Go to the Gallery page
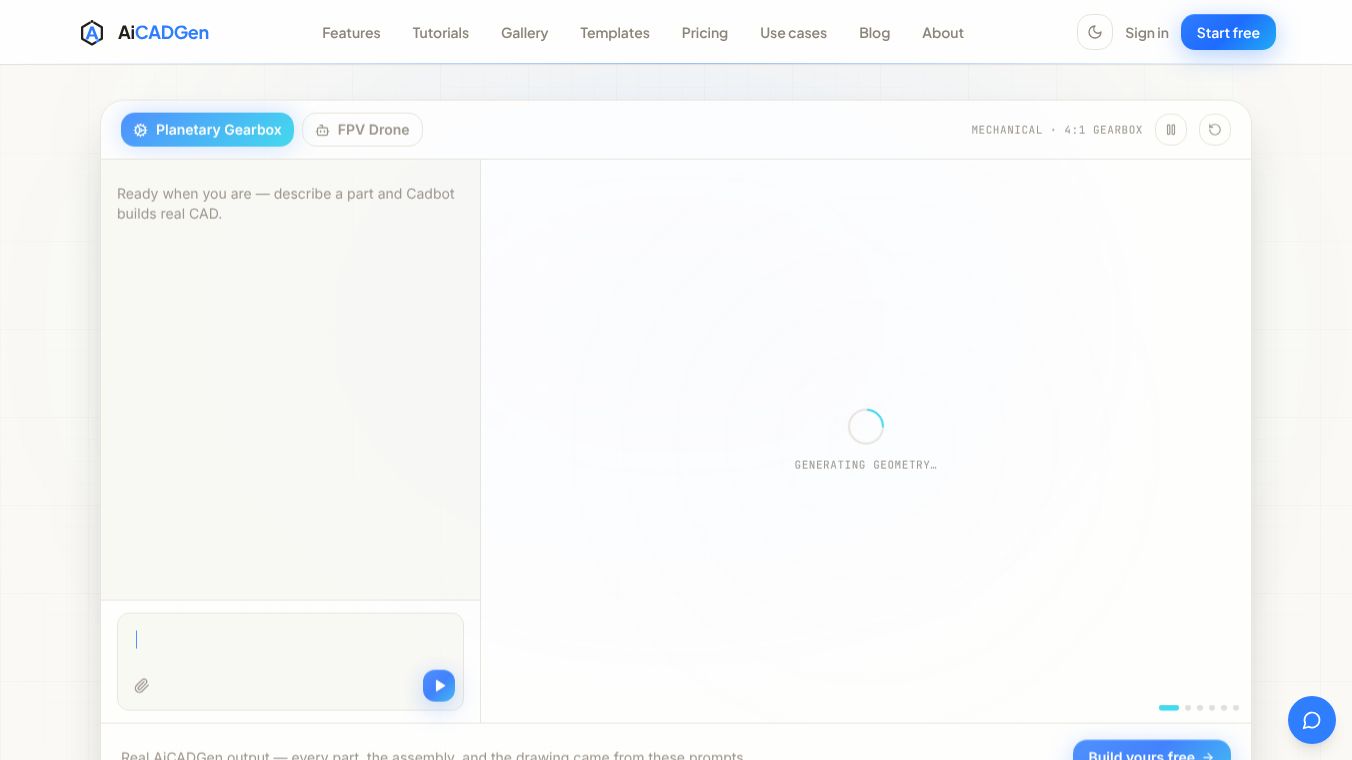The height and width of the screenshot is (760, 1352). click(524, 33)
